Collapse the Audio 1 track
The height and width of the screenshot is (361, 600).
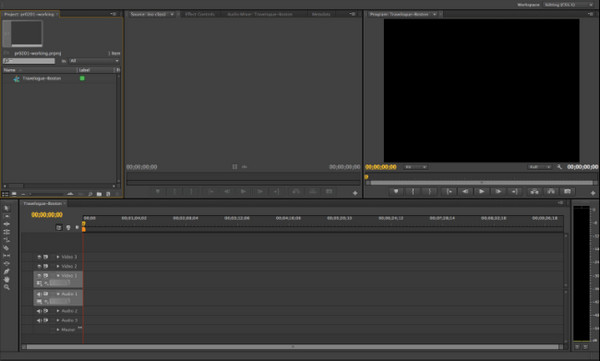pos(58,294)
